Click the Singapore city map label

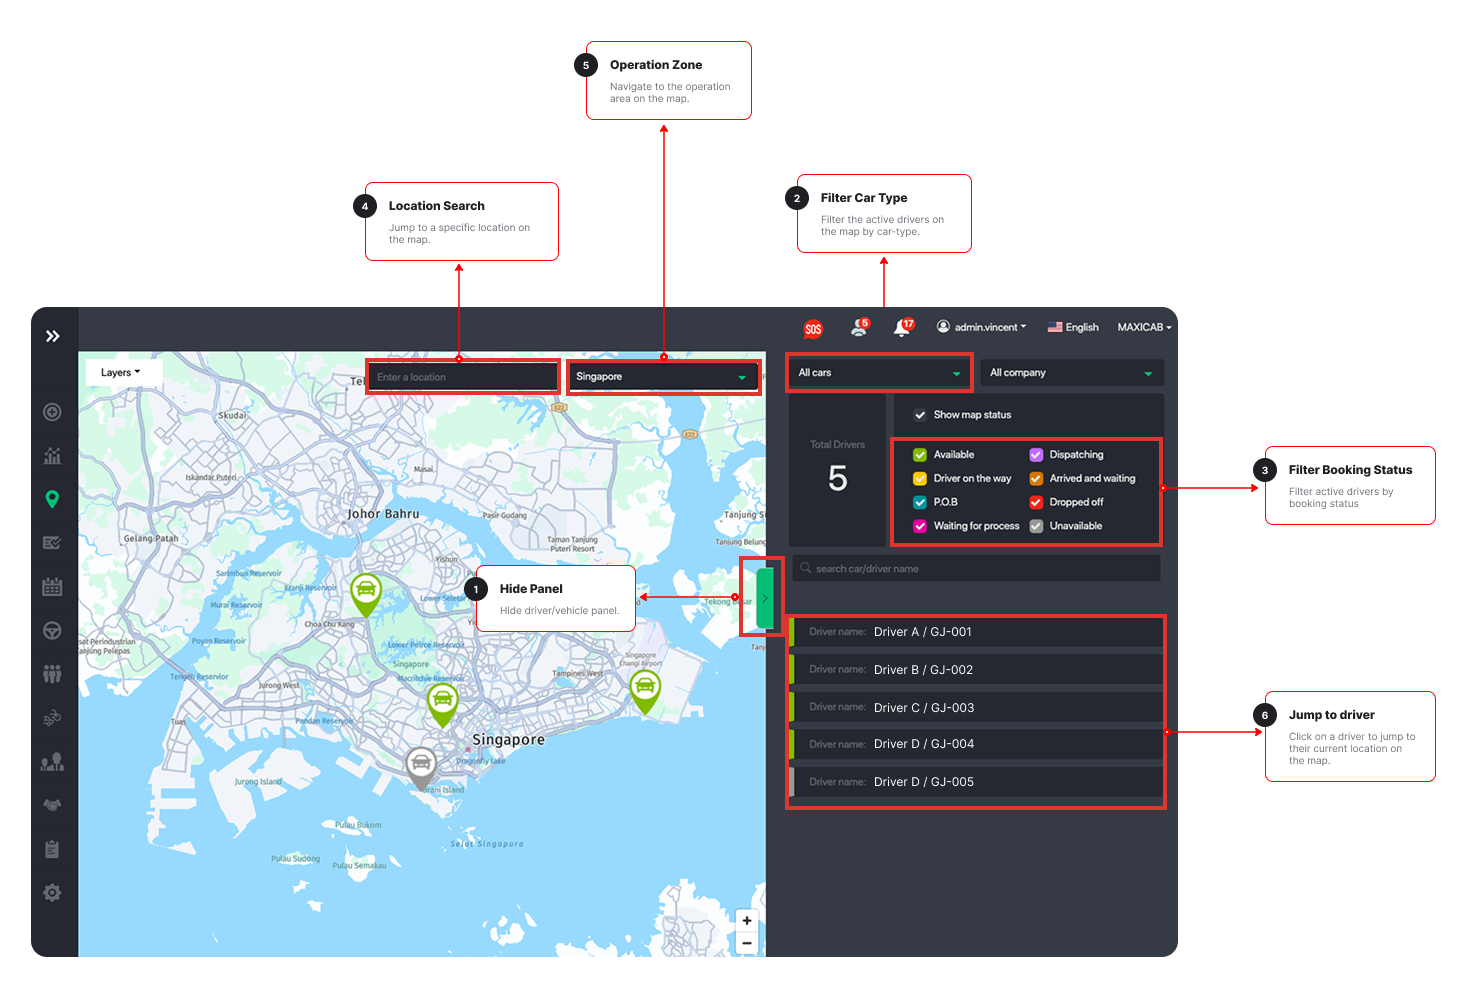click(x=508, y=740)
